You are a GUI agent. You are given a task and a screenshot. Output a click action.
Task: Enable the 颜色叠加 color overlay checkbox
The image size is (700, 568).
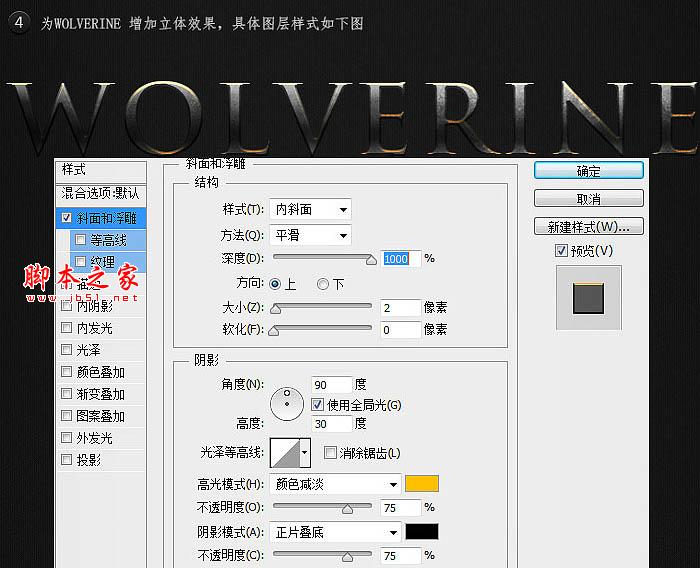[x=67, y=372]
